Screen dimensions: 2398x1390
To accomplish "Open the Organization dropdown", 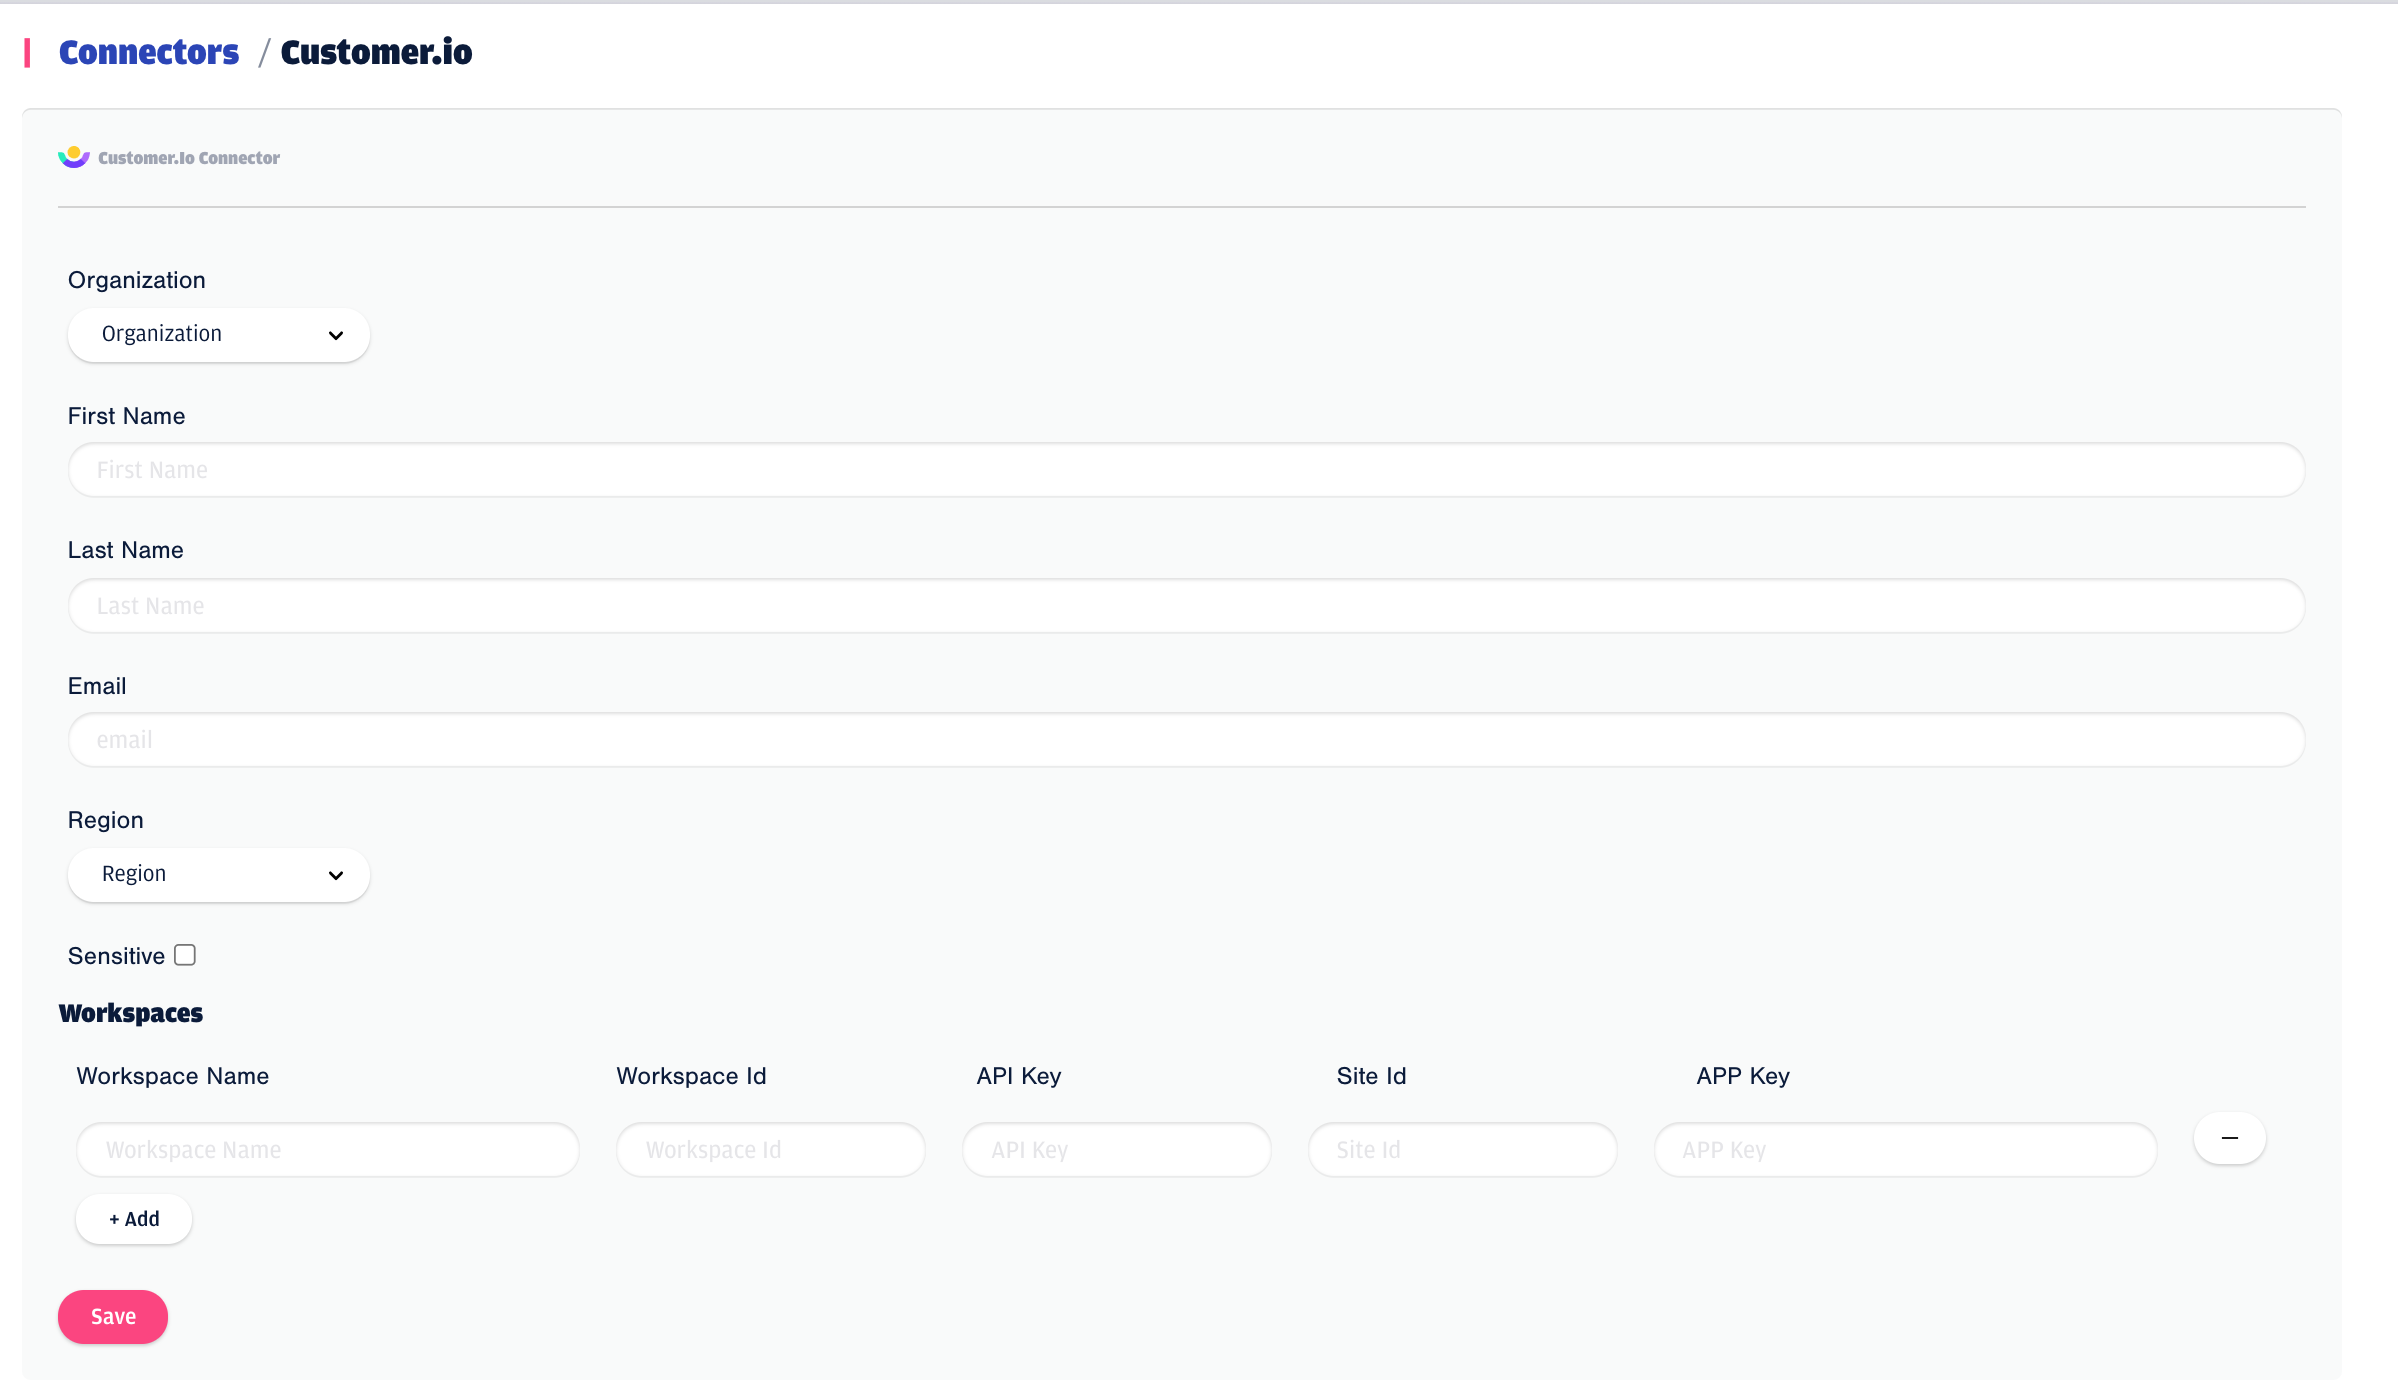I will coord(219,335).
